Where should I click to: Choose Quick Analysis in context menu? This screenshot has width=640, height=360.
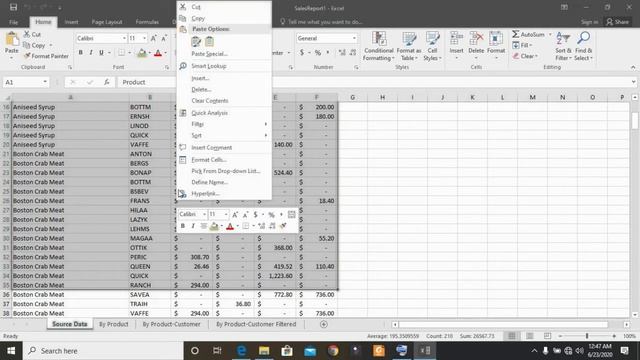click(224, 113)
